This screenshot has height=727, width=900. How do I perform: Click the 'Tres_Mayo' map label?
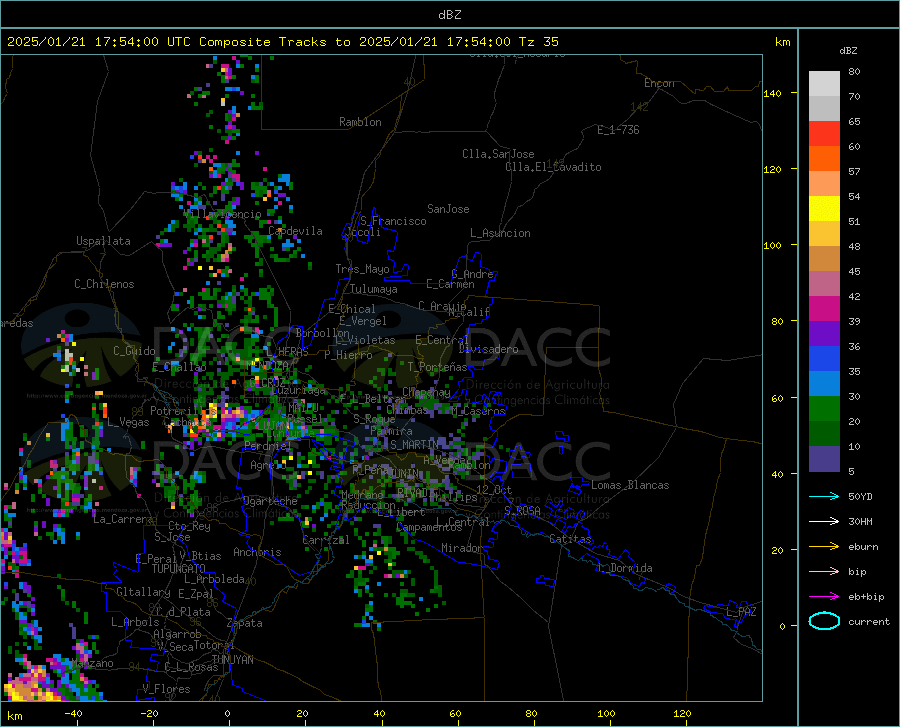tap(362, 269)
